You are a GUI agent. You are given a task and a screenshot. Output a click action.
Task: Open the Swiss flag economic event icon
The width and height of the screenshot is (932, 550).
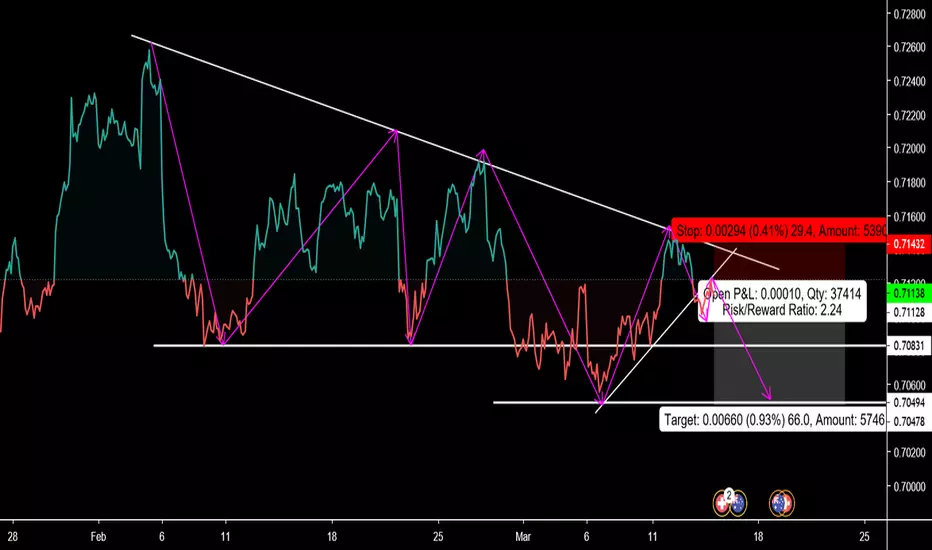click(x=722, y=504)
